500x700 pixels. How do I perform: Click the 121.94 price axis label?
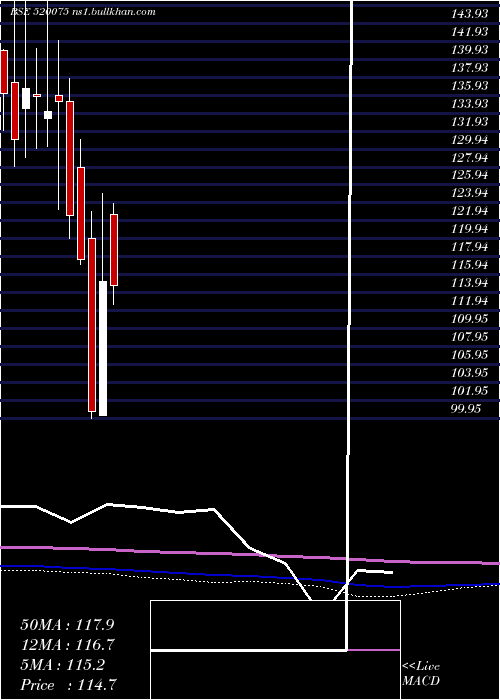(x=470, y=211)
